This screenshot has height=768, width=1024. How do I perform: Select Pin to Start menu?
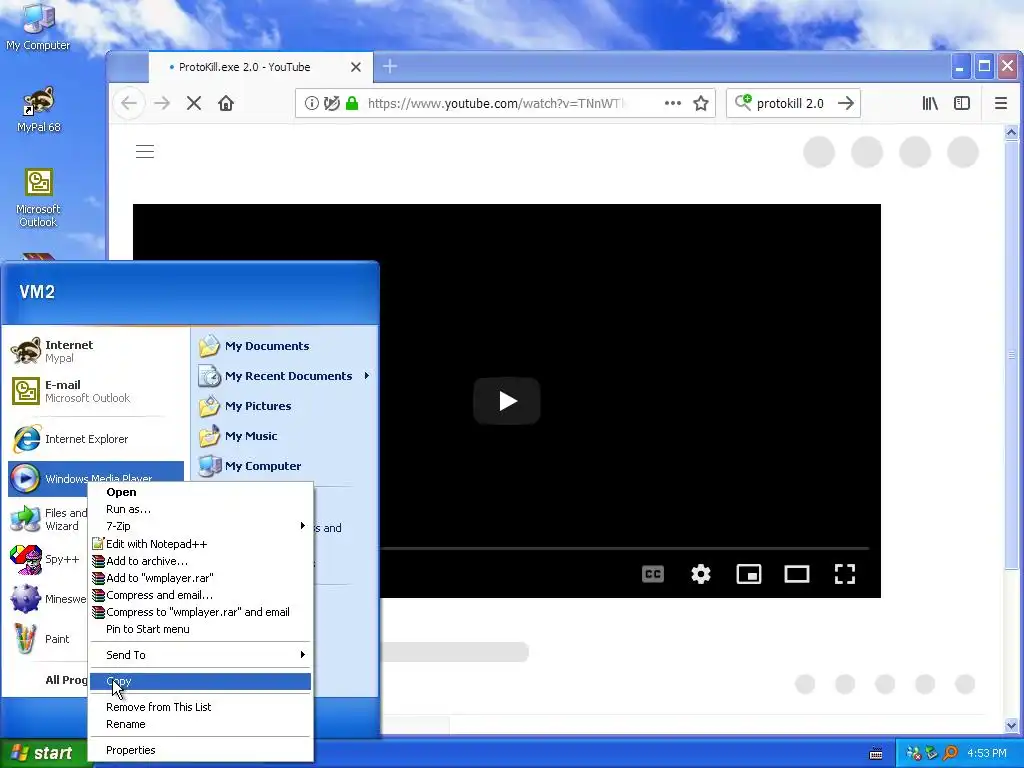pyautogui.click(x=200, y=629)
